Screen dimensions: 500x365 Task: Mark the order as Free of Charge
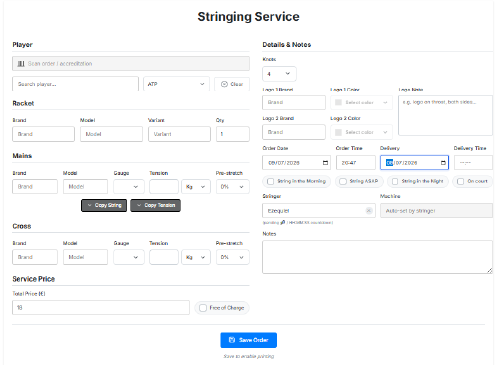203,308
